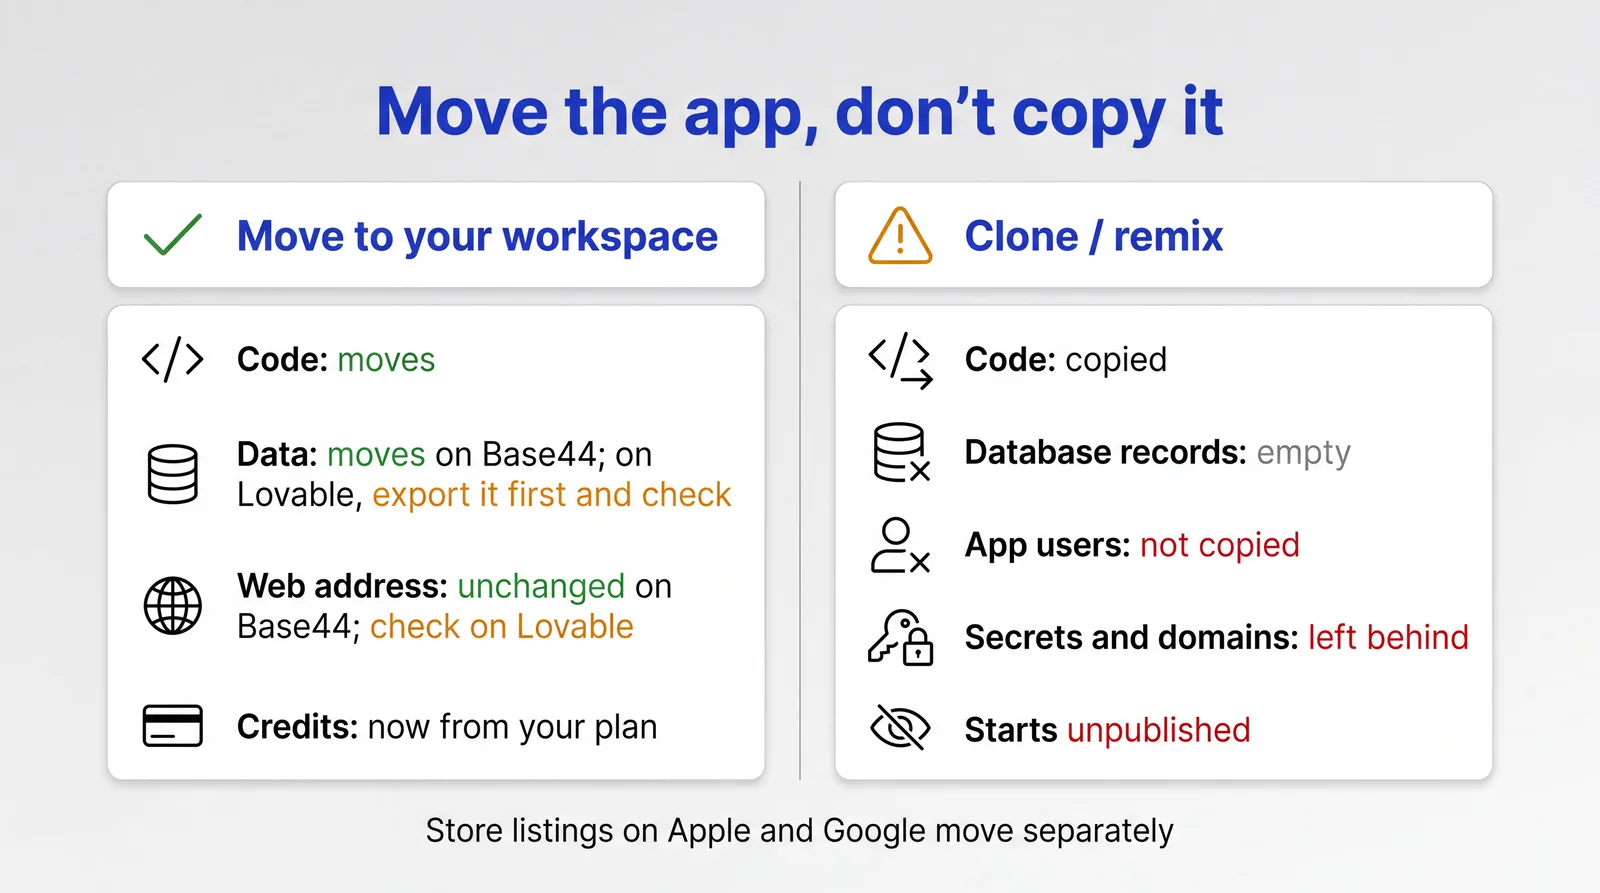The height and width of the screenshot is (893, 1600).
Task: Select the "Move to your workspace" heading
Action: click(477, 237)
